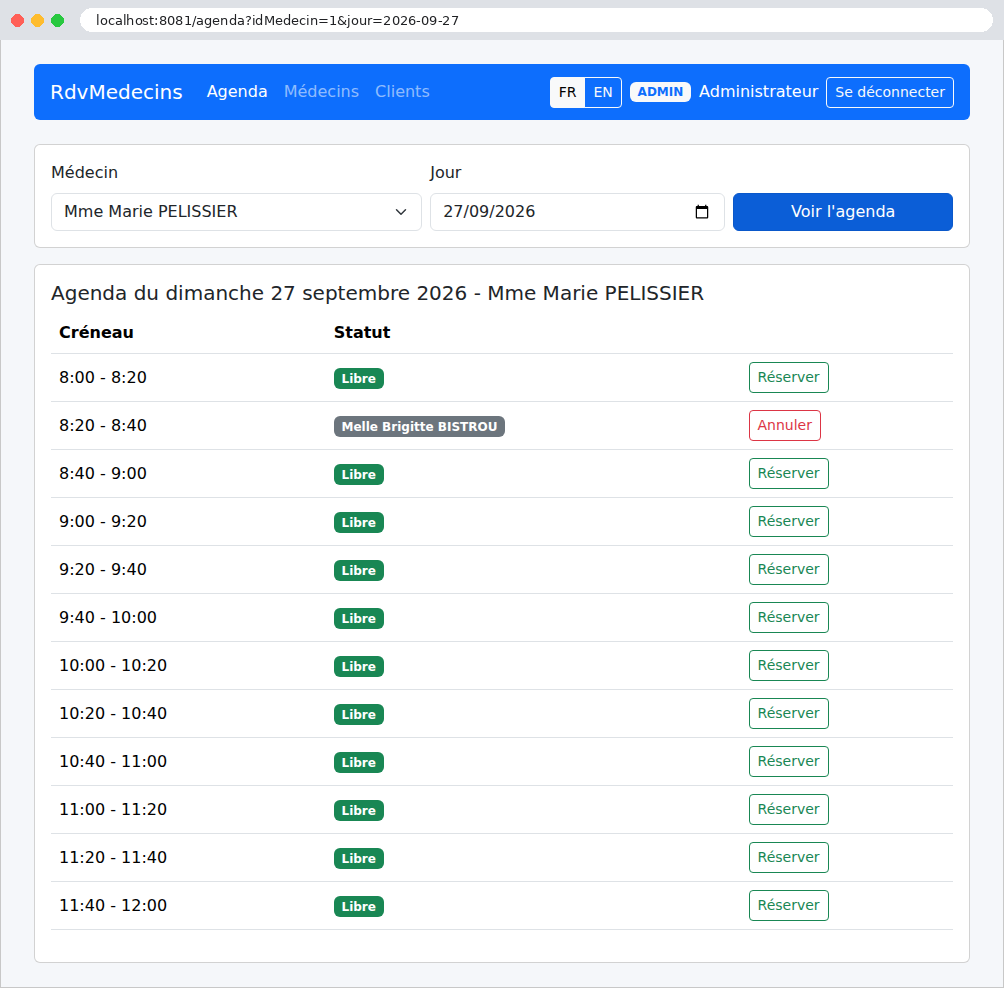This screenshot has height=988, width=1004.
Task: Reserve the 8:00 - 8:20 slot
Action: tap(789, 378)
